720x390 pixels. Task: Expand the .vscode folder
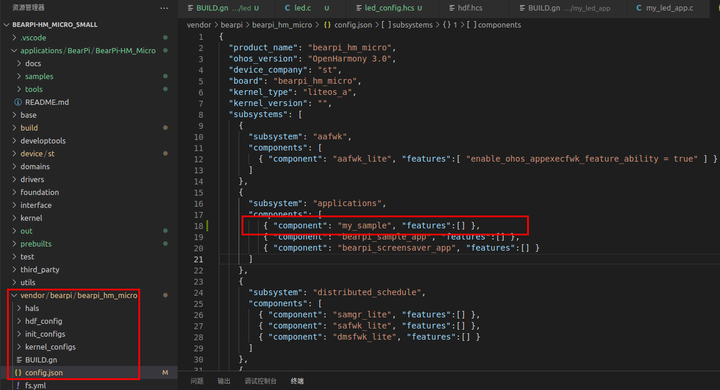(x=15, y=38)
